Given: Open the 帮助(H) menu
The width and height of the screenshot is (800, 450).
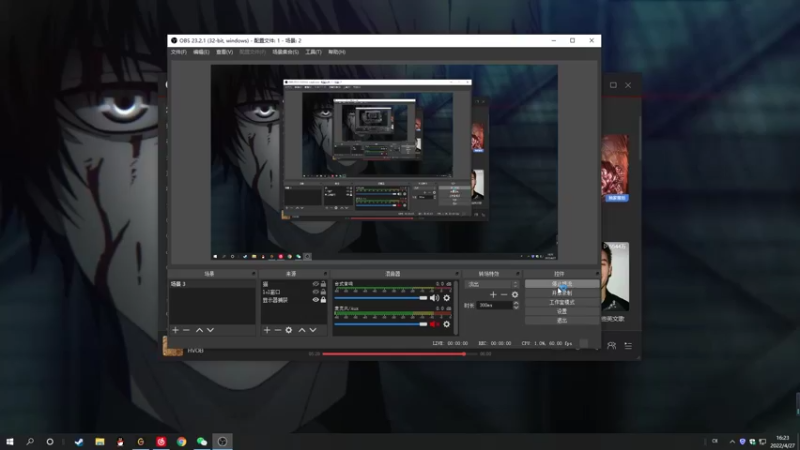Looking at the screenshot, I should point(337,52).
